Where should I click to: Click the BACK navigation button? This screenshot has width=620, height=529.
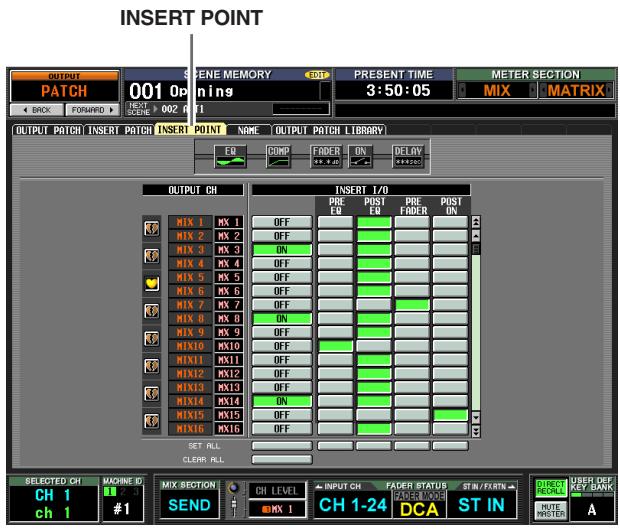pos(37,110)
